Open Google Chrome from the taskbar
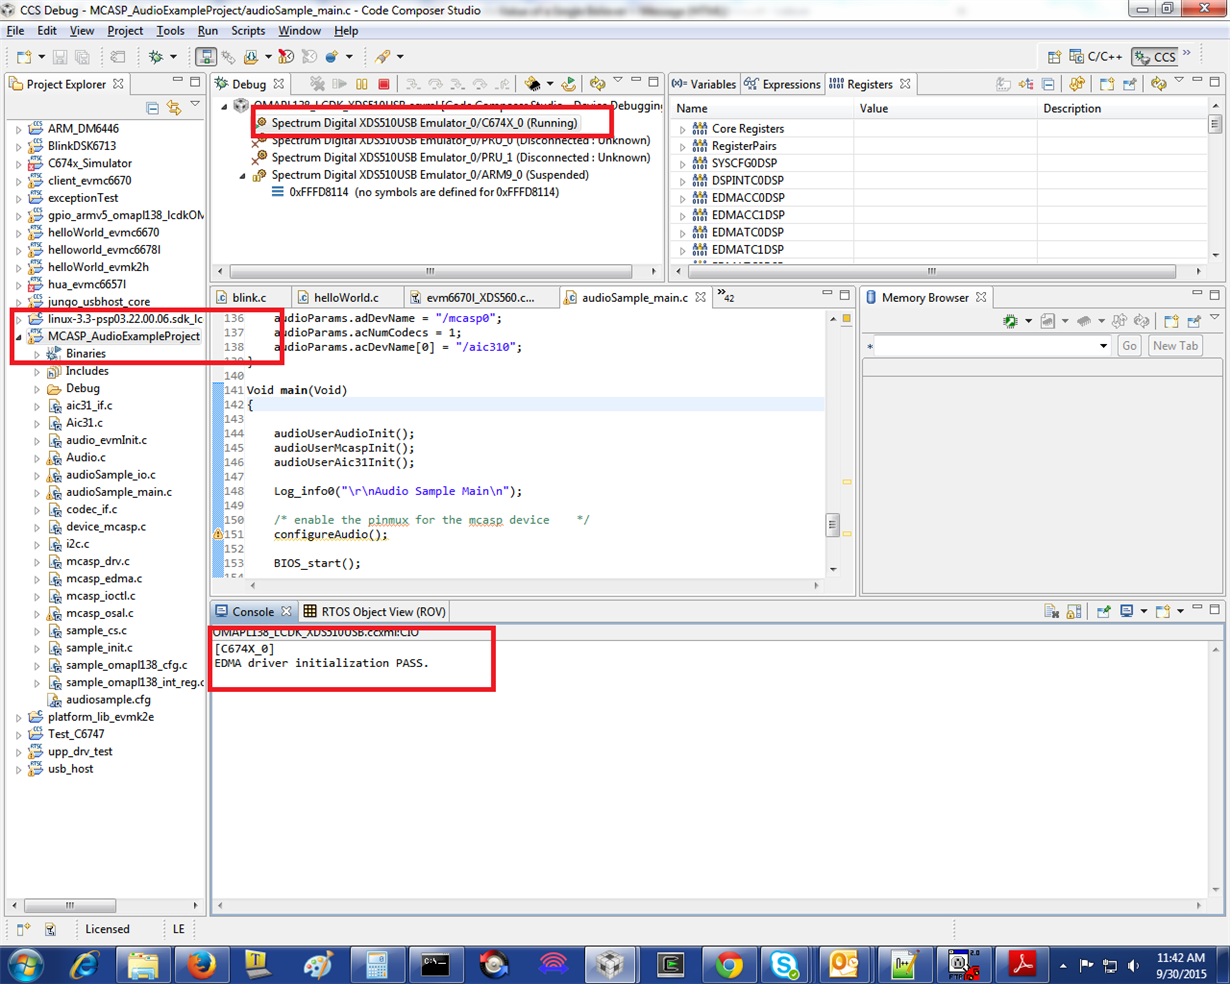 click(729, 965)
